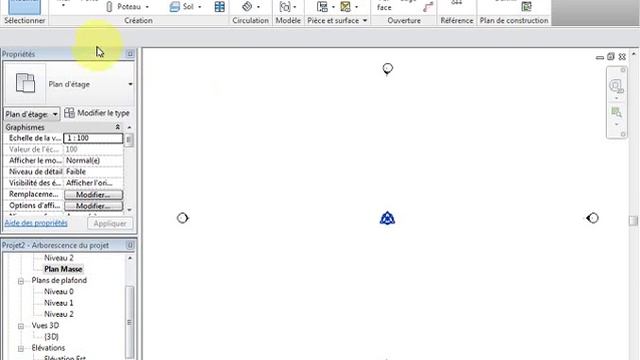This screenshot has width=640, height=360.
Task: Click the Création panel label
Action: click(138, 20)
